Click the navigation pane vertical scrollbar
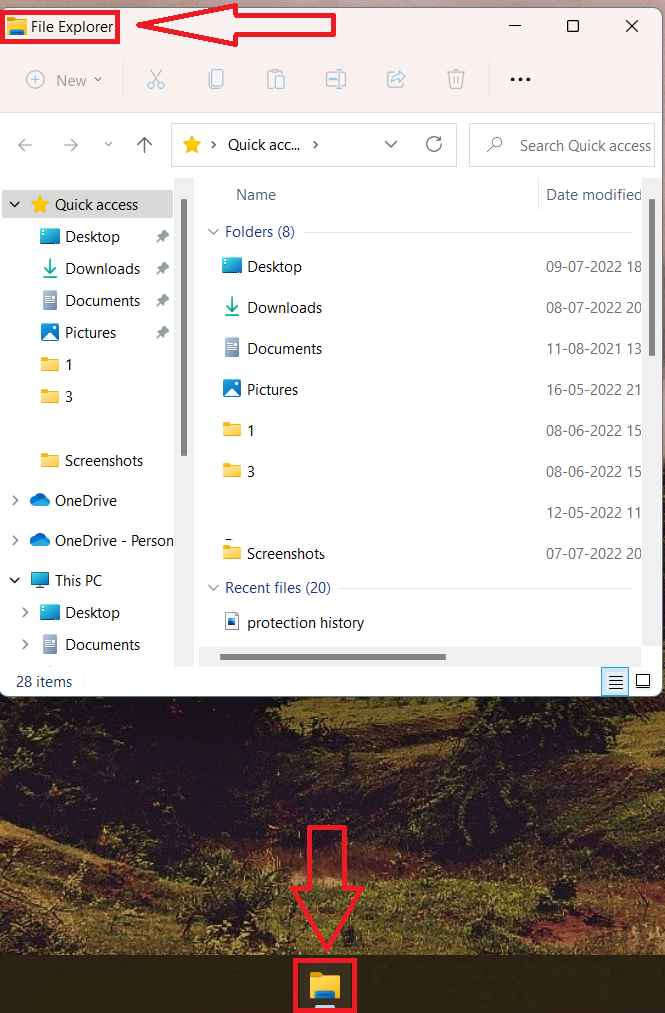 coord(184,327)
